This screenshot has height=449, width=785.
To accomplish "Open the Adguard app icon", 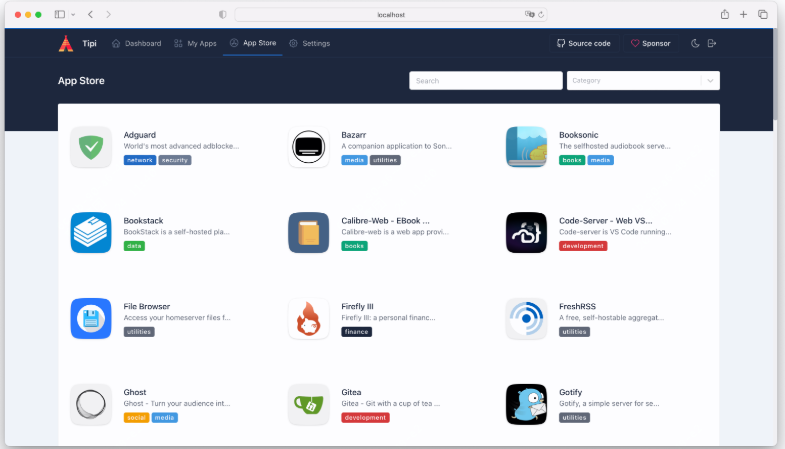I will coord(91,147).
